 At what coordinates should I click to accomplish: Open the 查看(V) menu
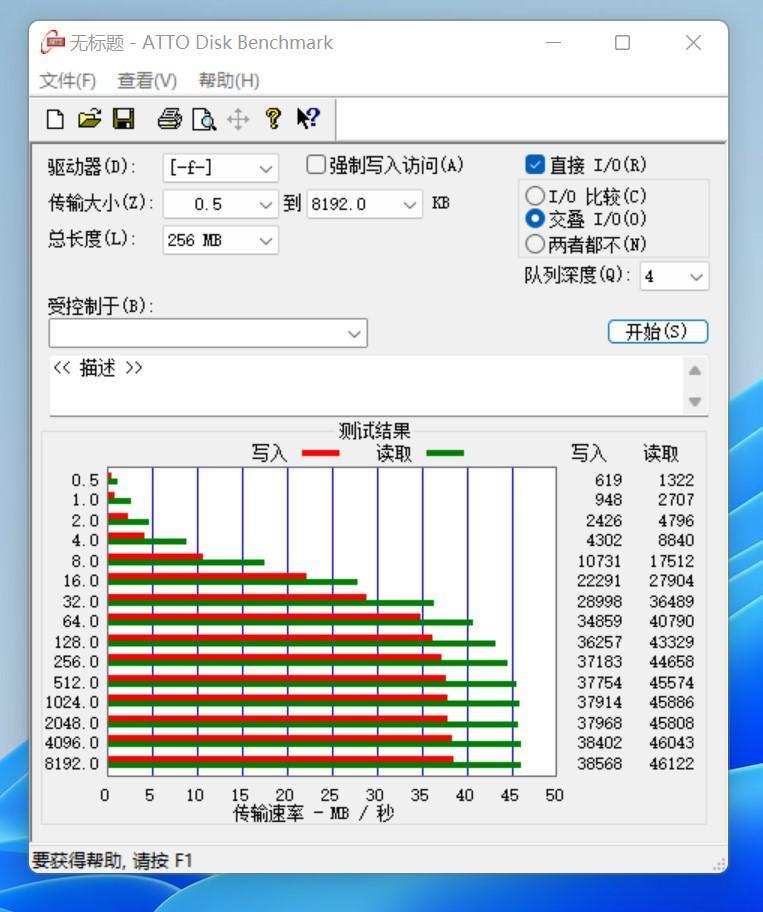[147, 80]
